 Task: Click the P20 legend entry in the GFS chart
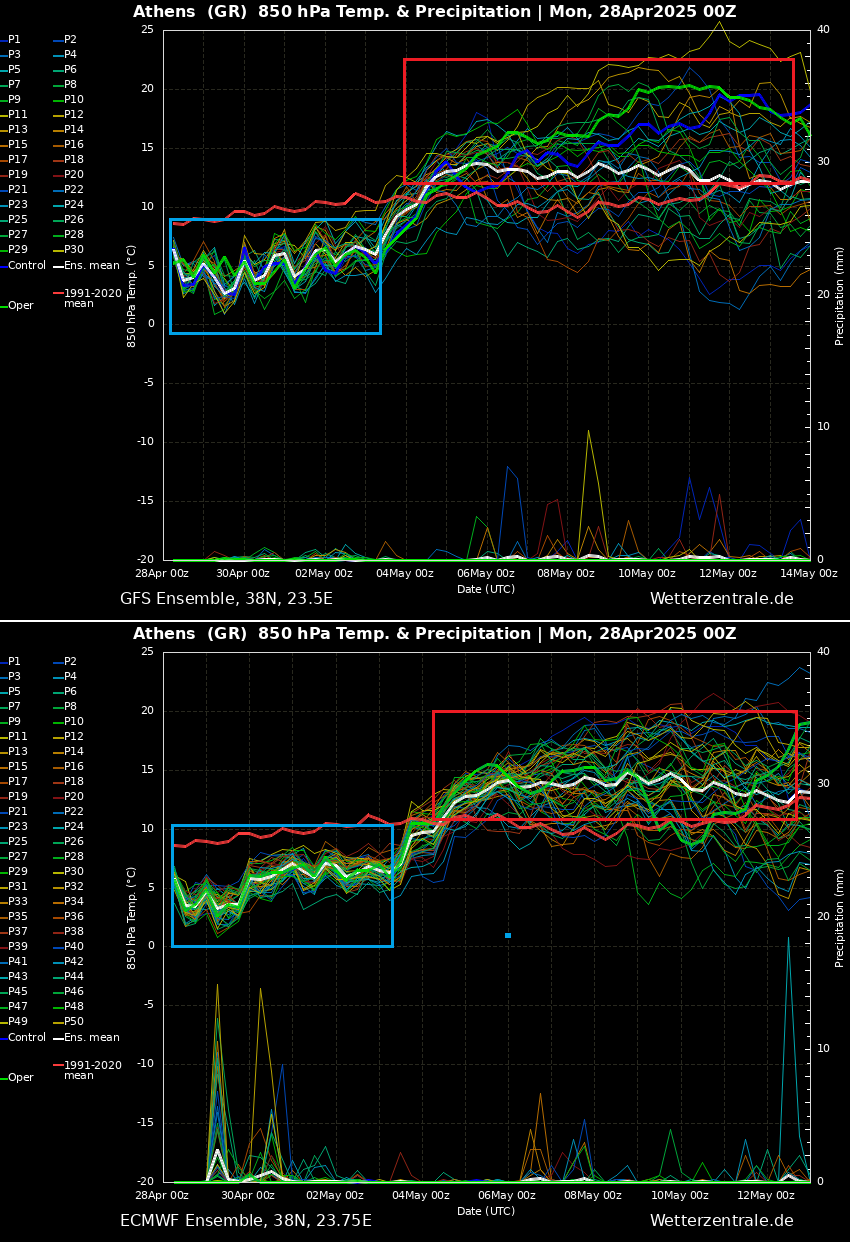click(74, 175)
